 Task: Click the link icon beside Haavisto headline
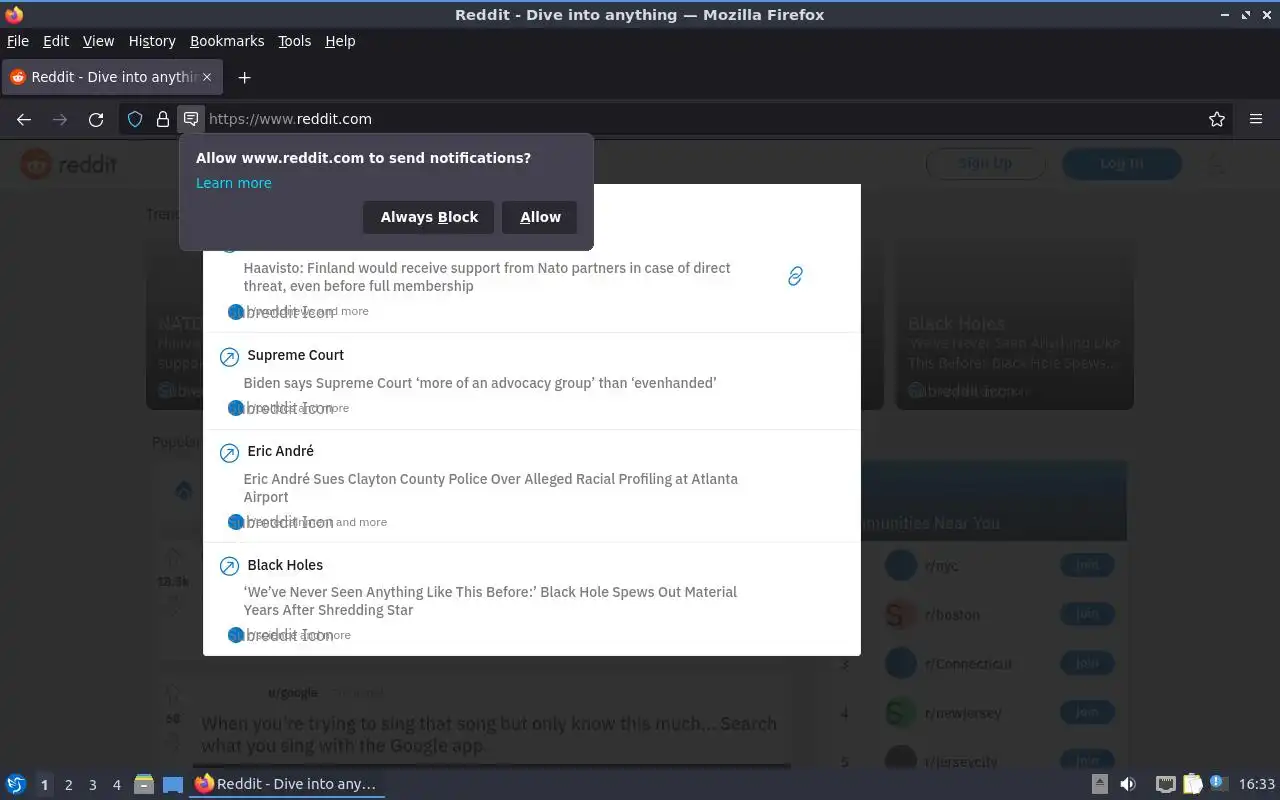pyautogui.click(x=795, y=276)
